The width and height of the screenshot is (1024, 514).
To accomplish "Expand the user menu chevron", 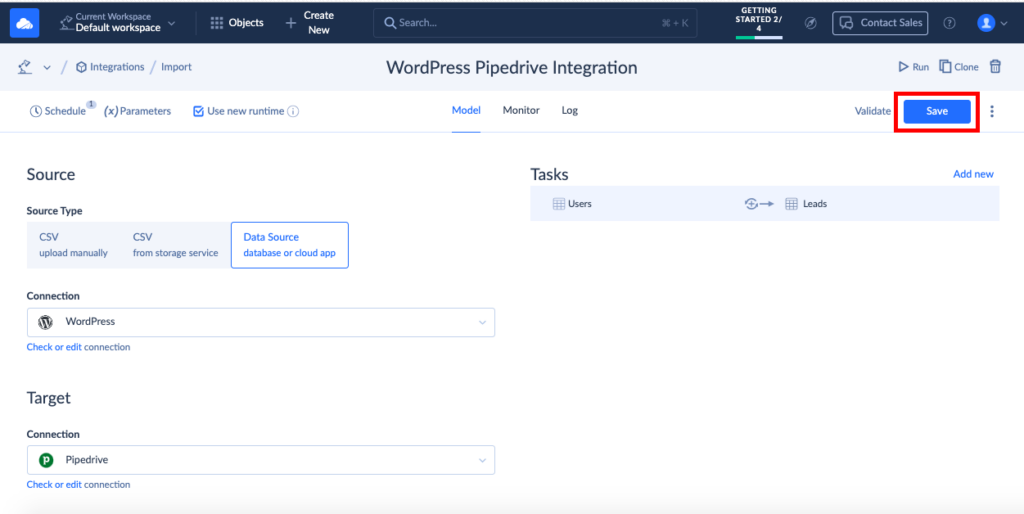I will [1004, 24].
